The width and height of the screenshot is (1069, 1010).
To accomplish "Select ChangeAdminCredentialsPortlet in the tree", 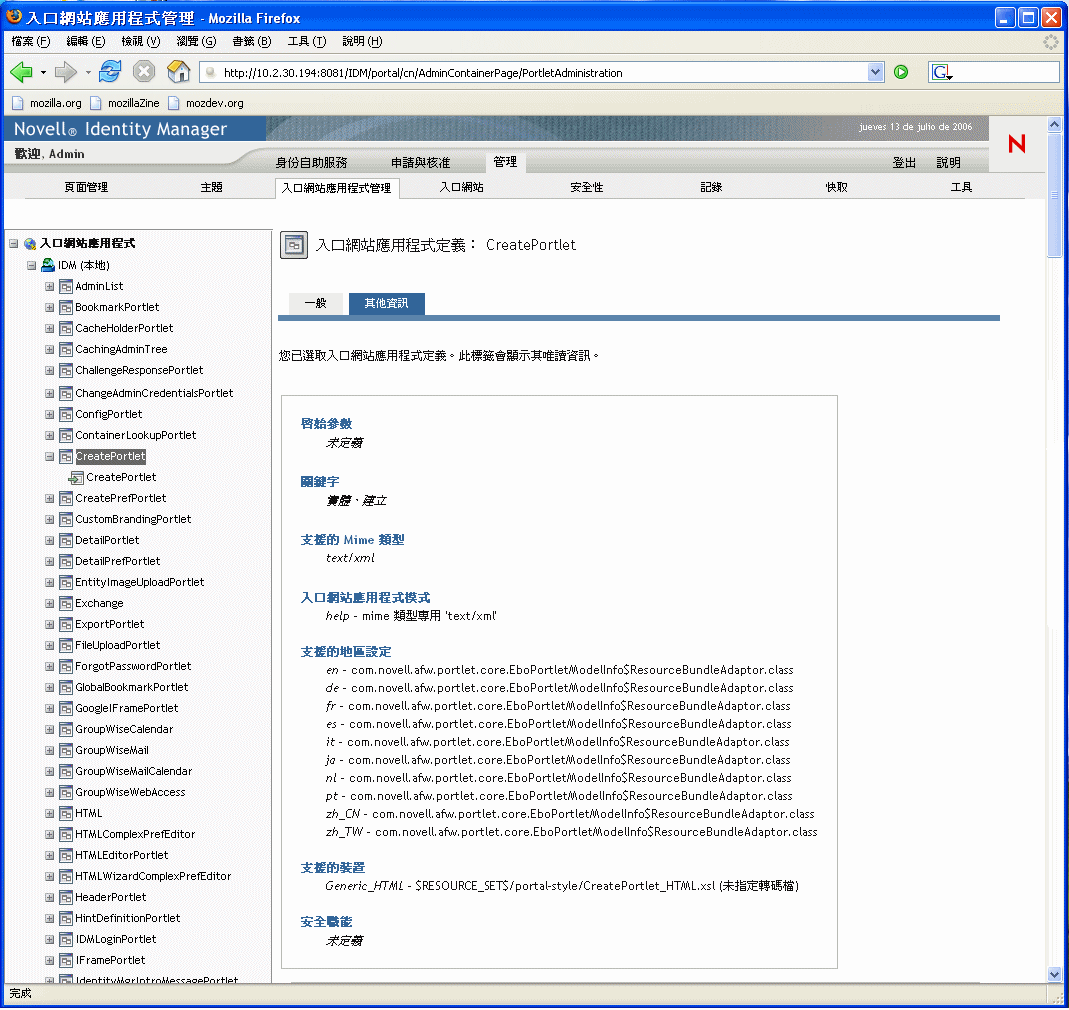I will 154,393.
